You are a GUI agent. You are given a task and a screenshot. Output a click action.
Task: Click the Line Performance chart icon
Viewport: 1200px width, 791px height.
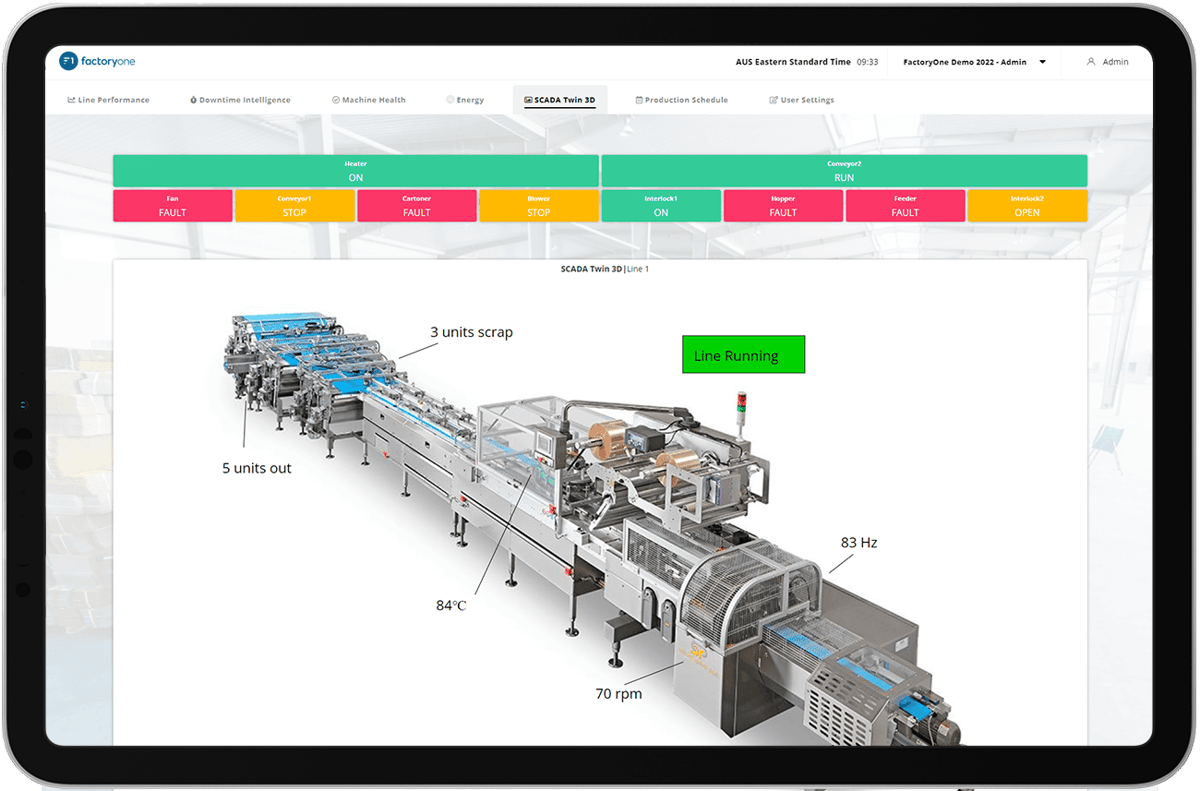tap(71, 100)
